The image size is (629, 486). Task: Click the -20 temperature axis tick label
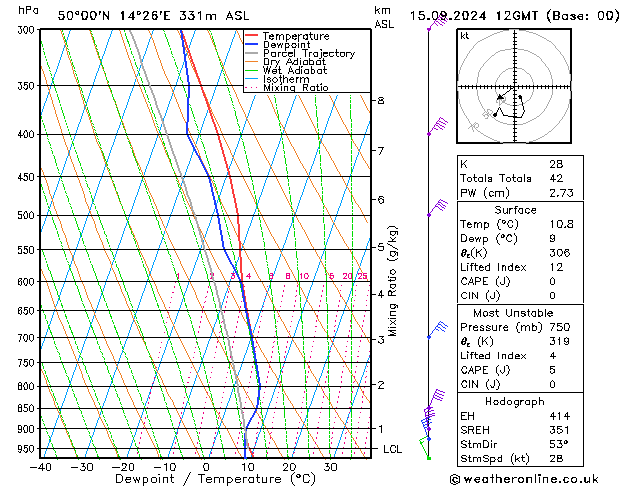point(123,467)
